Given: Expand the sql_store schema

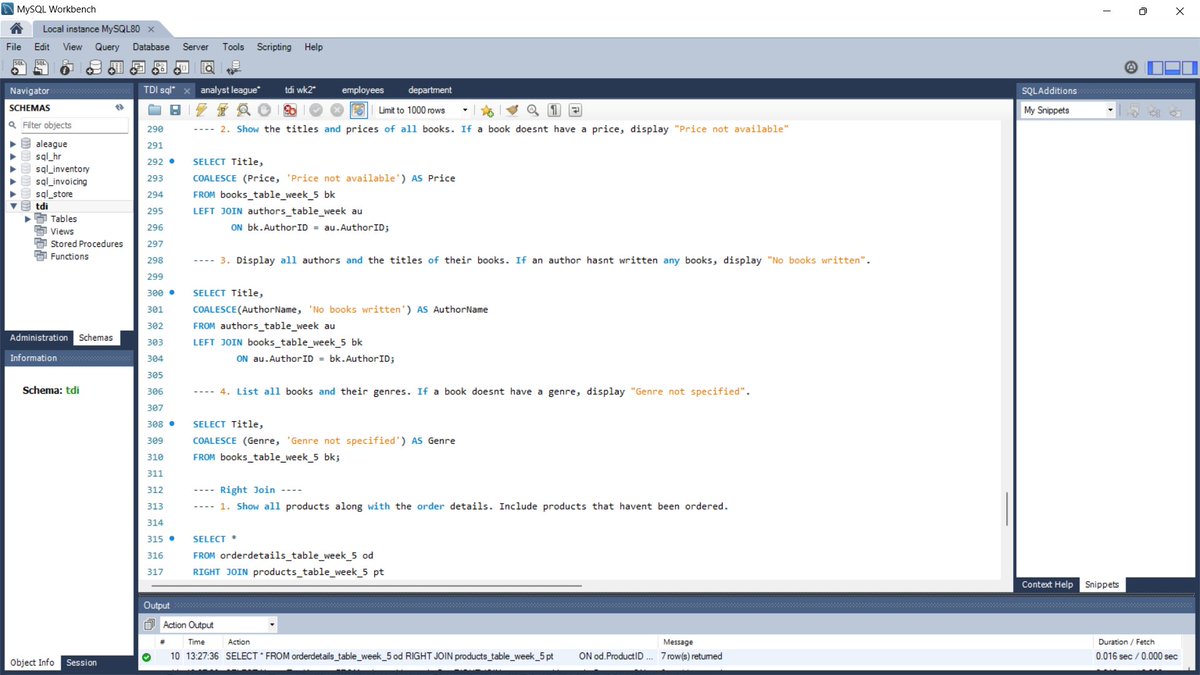Looking at the screenshot, I should point(13,194).
